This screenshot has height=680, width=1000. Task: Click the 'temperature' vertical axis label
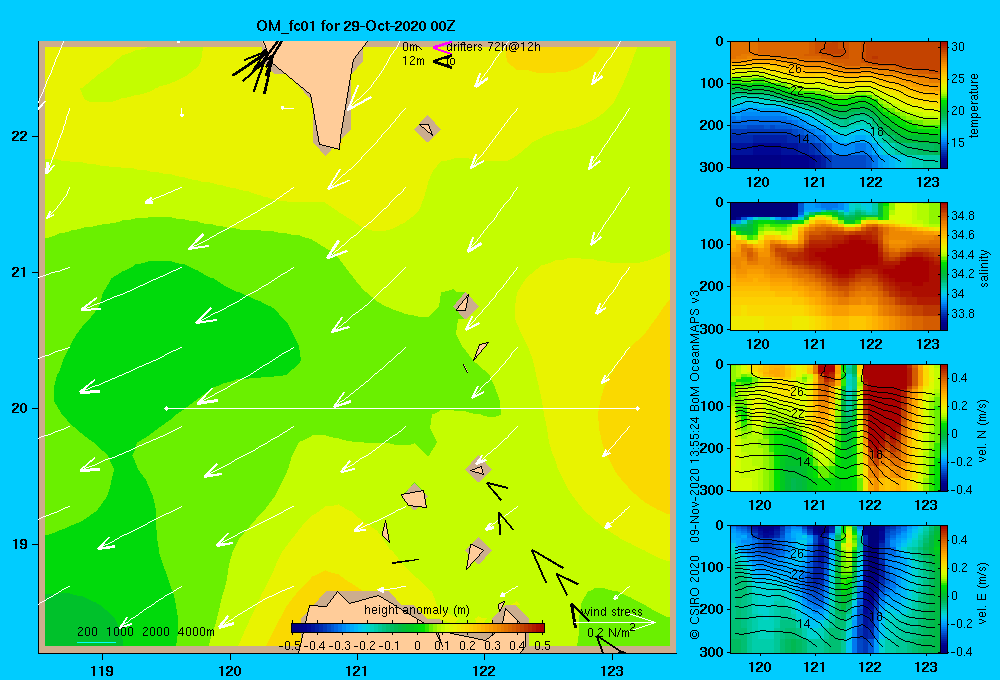[x=974, y=106]
